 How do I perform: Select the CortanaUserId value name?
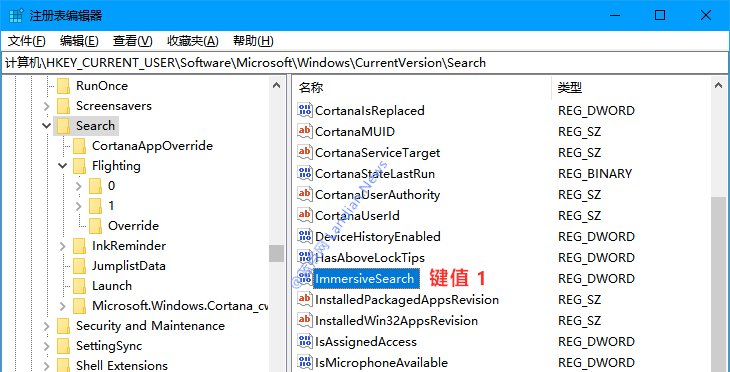[x=357, y=216]
